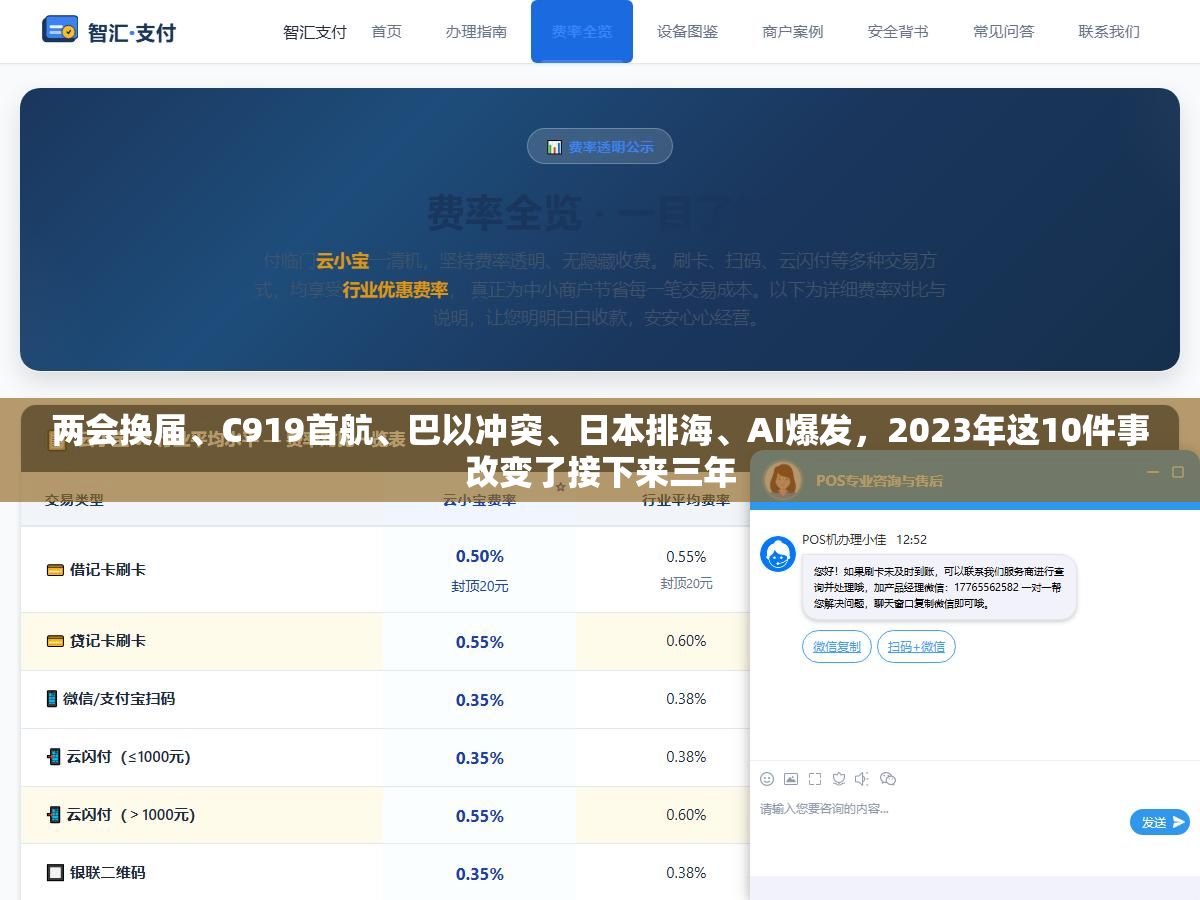Focus the 请输入您要咨询的内容 chat input

(940, 809)
